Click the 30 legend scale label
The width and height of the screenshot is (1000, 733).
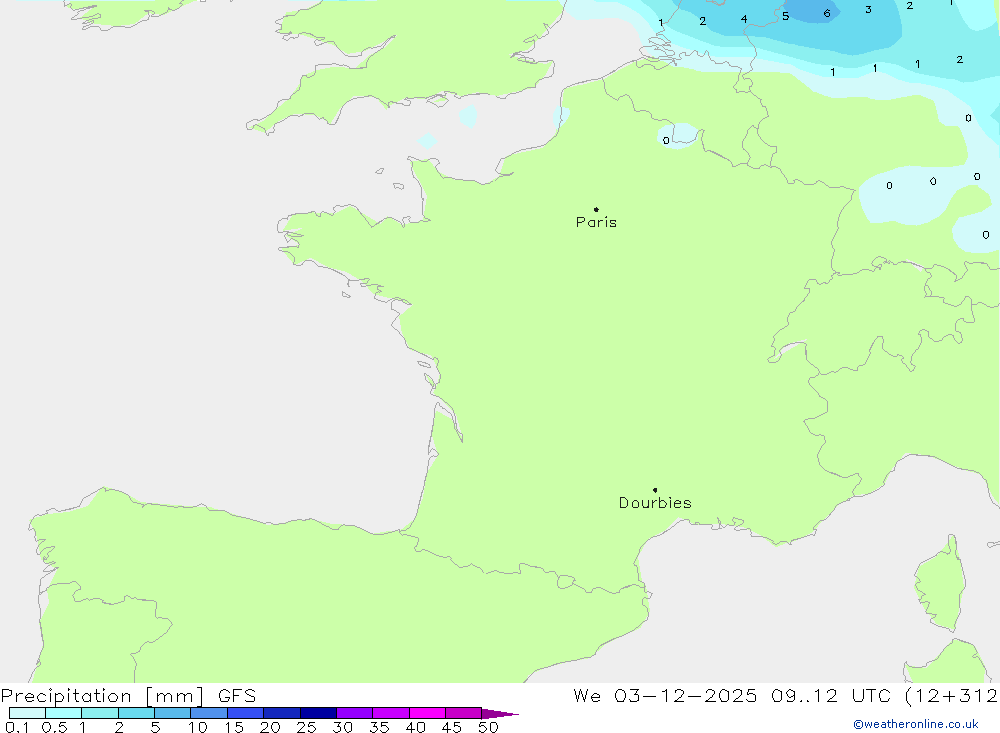coord(342,727)
